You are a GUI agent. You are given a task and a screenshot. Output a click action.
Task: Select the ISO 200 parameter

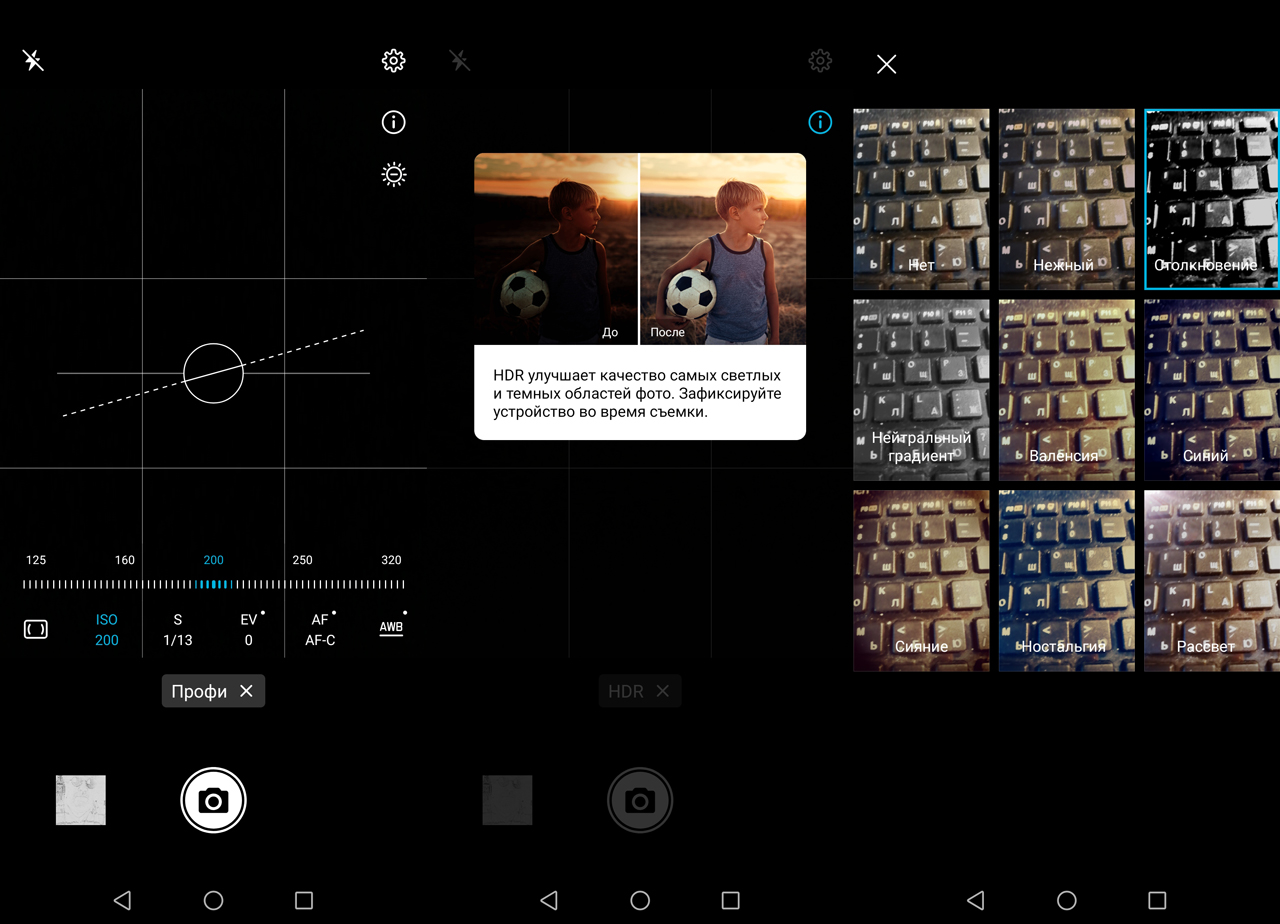107,630
